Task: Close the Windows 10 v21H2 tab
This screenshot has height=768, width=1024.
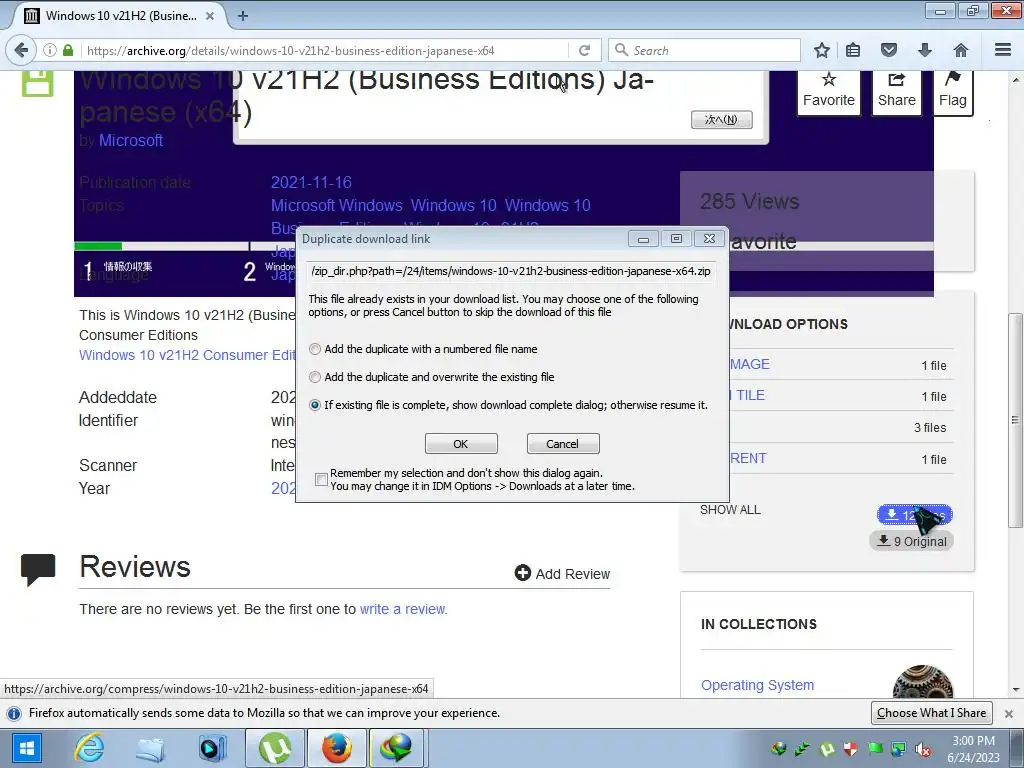Action: click(210, 16)
